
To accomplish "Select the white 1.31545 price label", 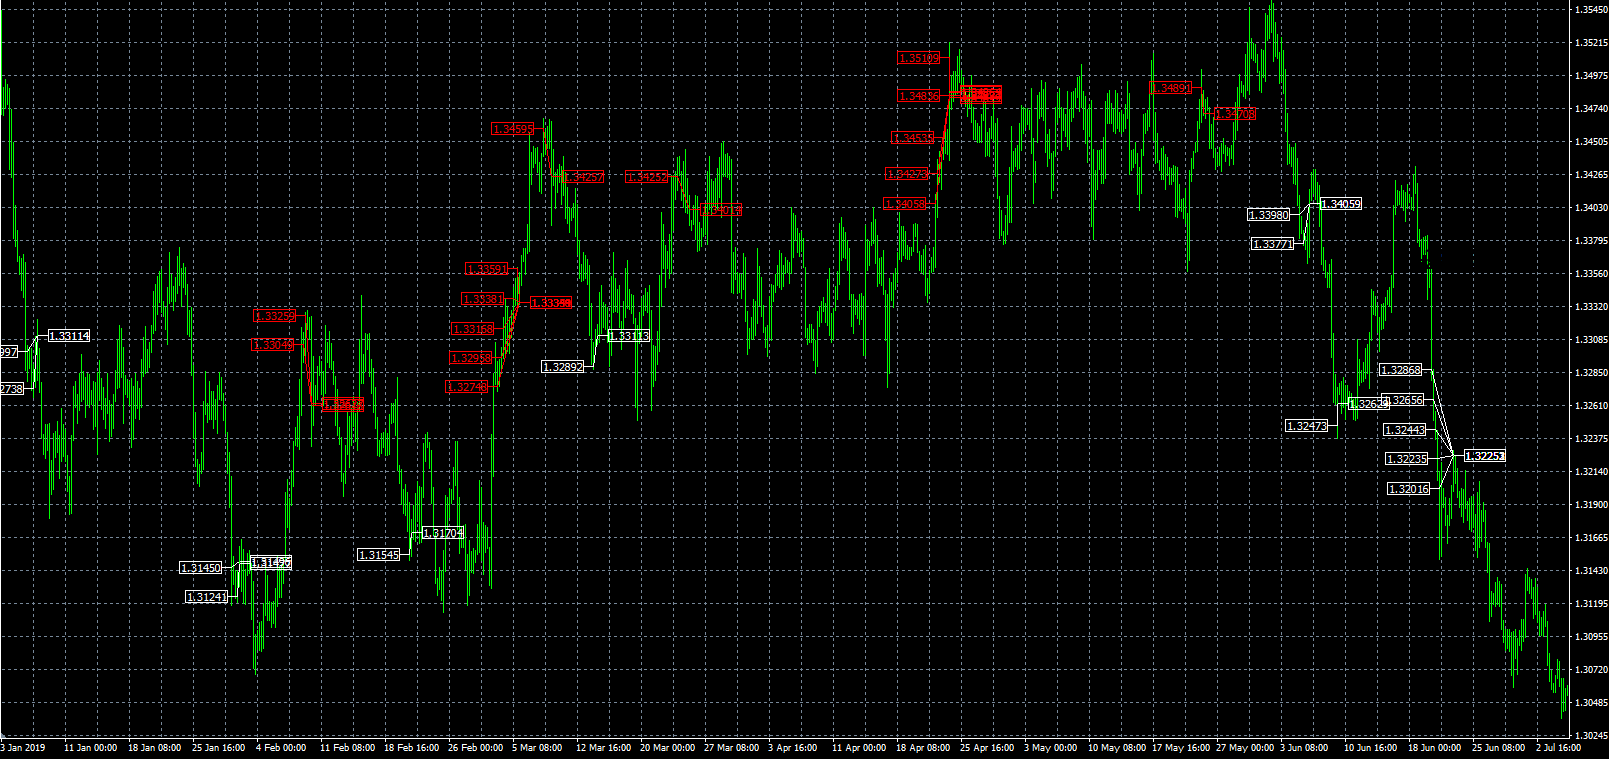I will click(x=379, y=555).
